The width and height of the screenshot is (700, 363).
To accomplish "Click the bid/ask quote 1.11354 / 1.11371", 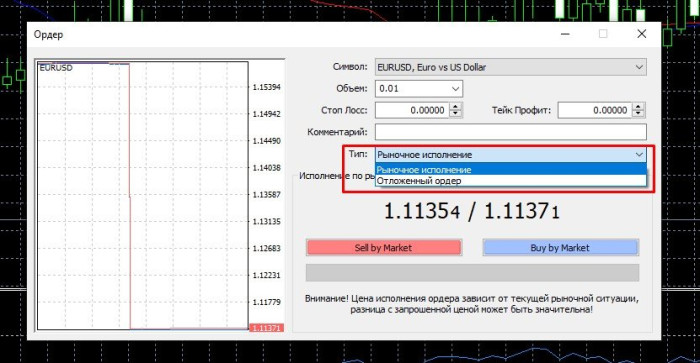I will pos(471,211).
